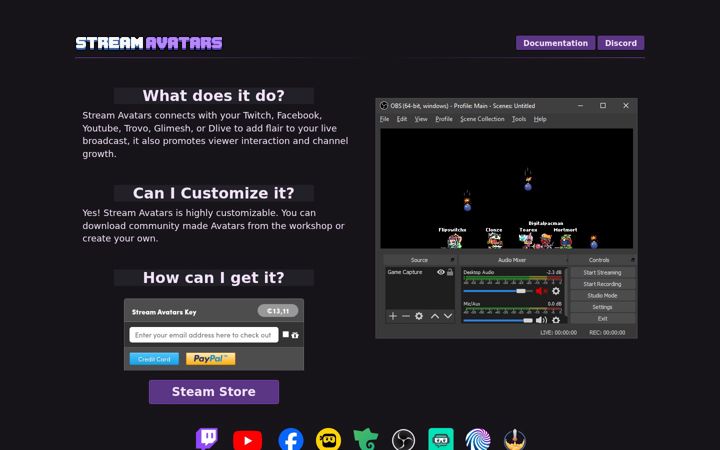
Task: Open the Discord link
Action: [620, 43]
